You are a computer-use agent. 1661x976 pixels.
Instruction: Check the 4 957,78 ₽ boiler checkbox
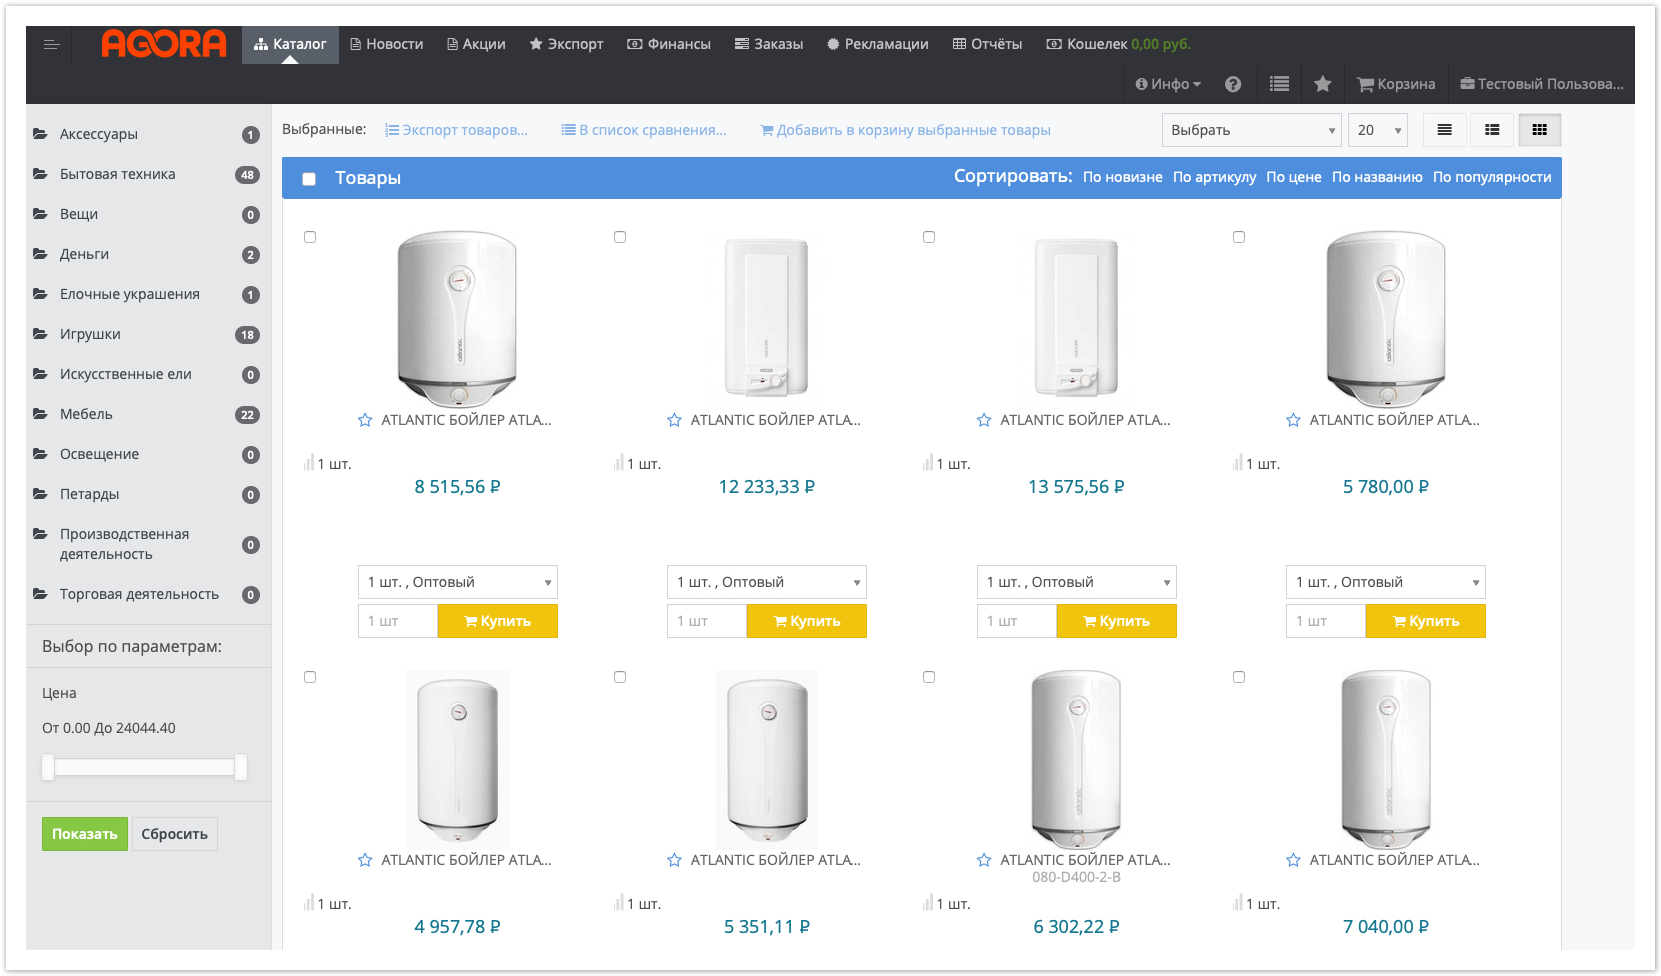[310, 677]
